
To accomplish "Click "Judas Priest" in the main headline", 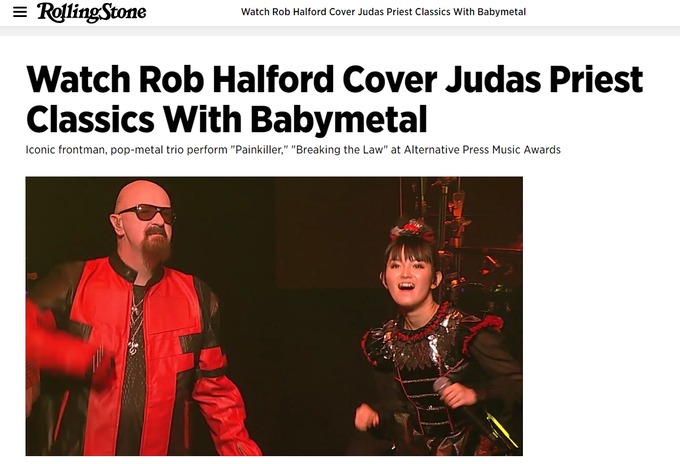I will pyautogui.click(x=544, y=80).
